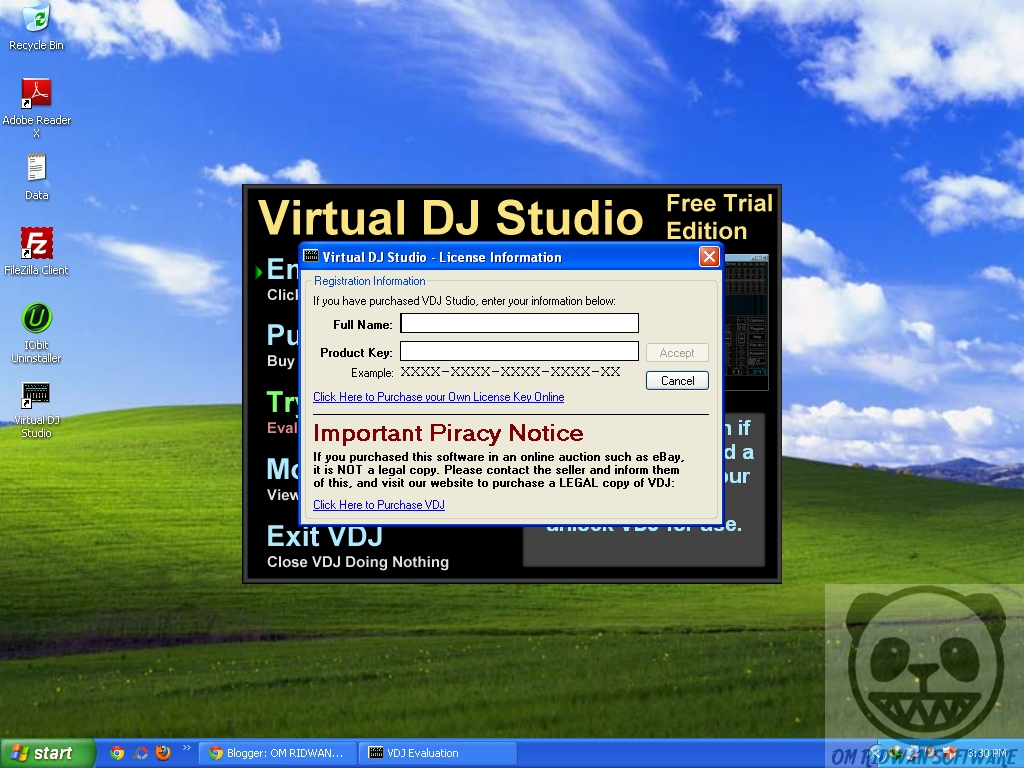This screenshot has width=1024, height=768.
Task: Expand the quick launch chevron on the taskbar
Action: click(187, 748)
